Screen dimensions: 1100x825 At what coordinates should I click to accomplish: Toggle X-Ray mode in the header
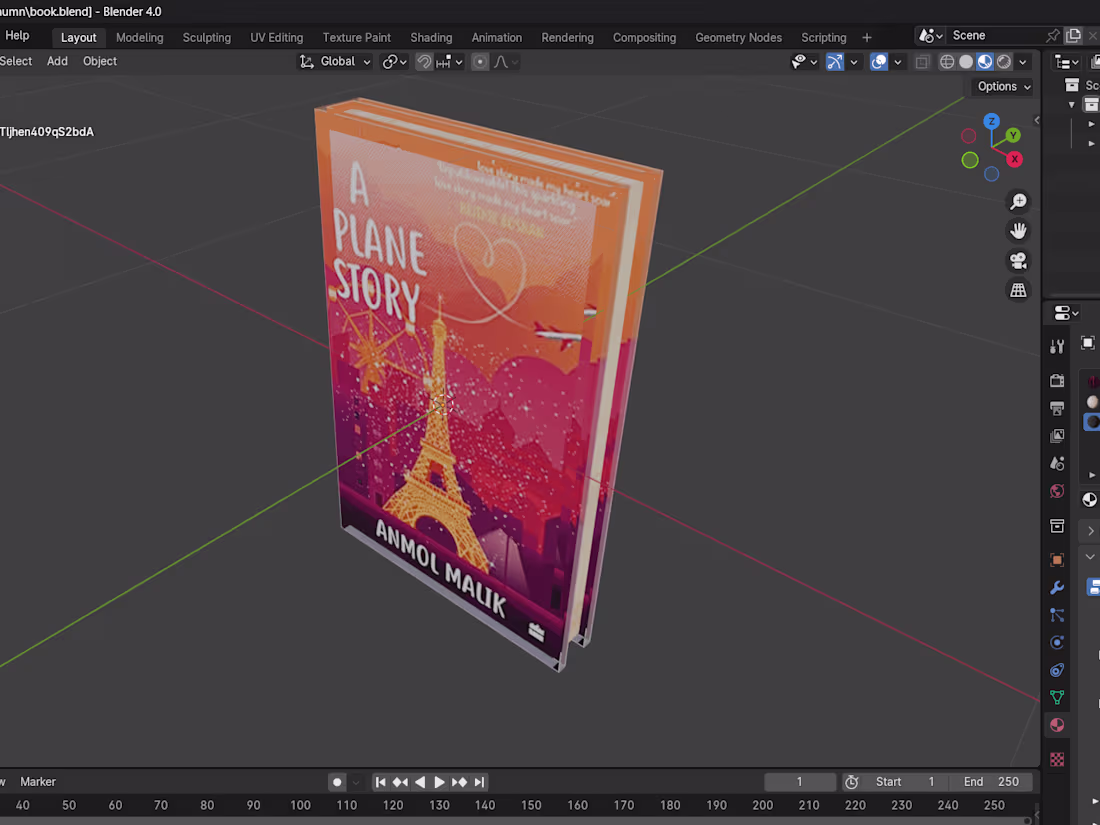(920, 61)
